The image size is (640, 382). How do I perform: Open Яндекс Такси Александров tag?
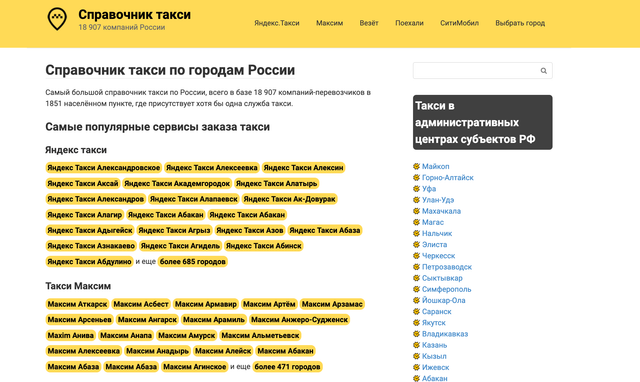point(96,199)
